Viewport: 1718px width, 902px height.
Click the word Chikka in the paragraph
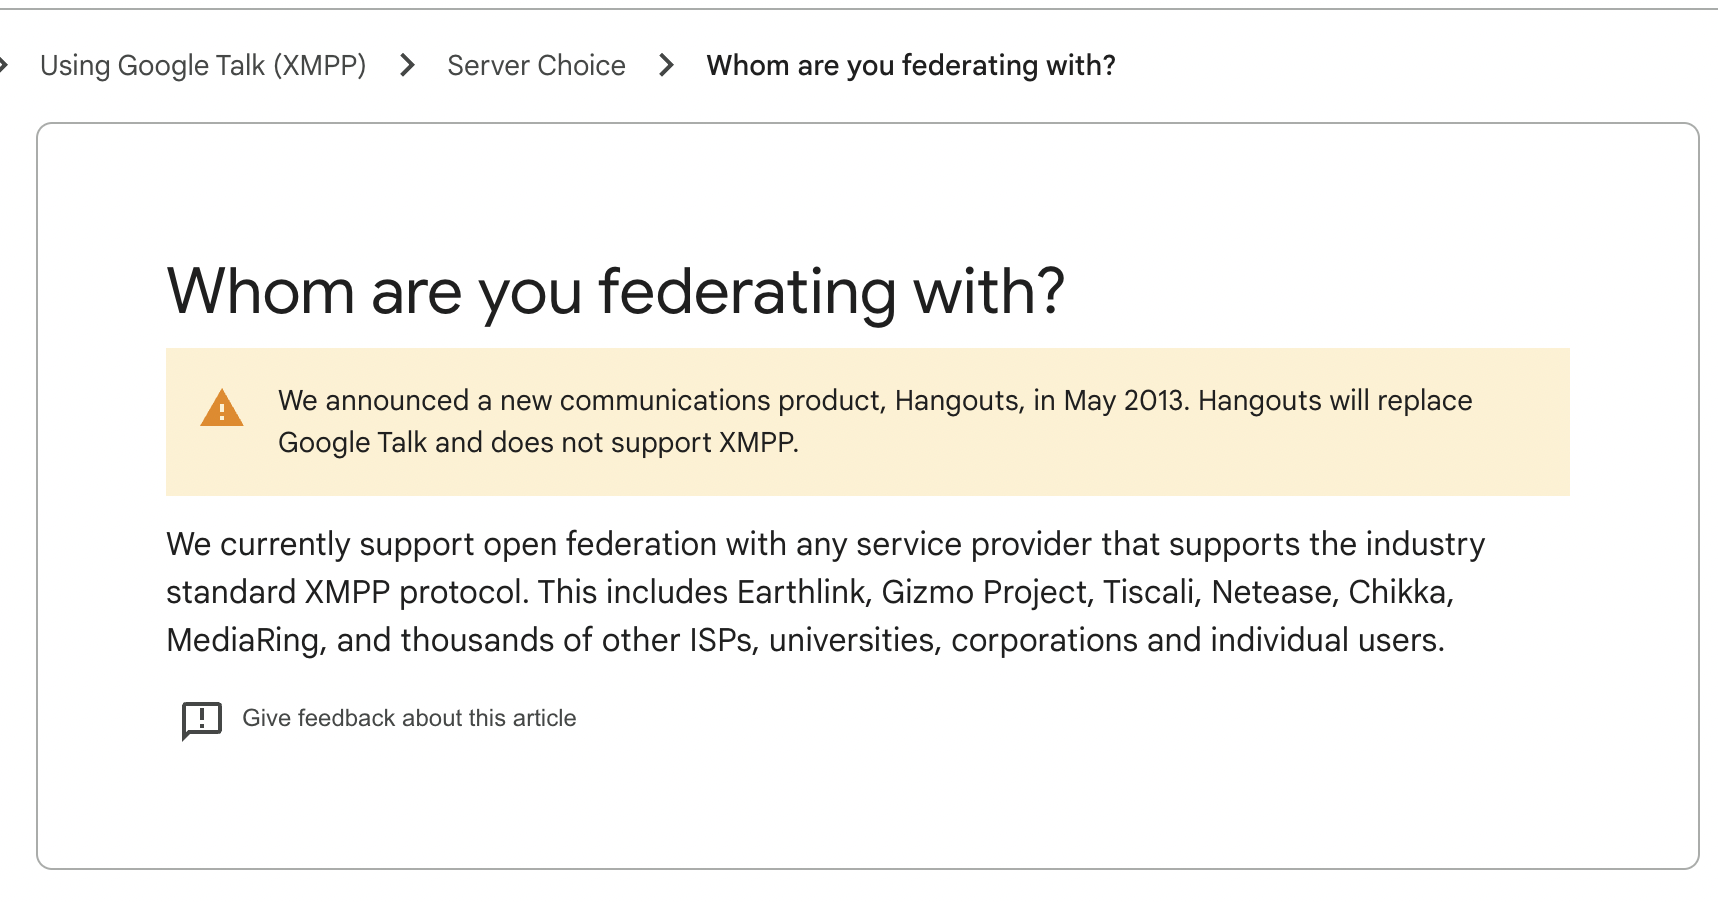(1398, 593)
